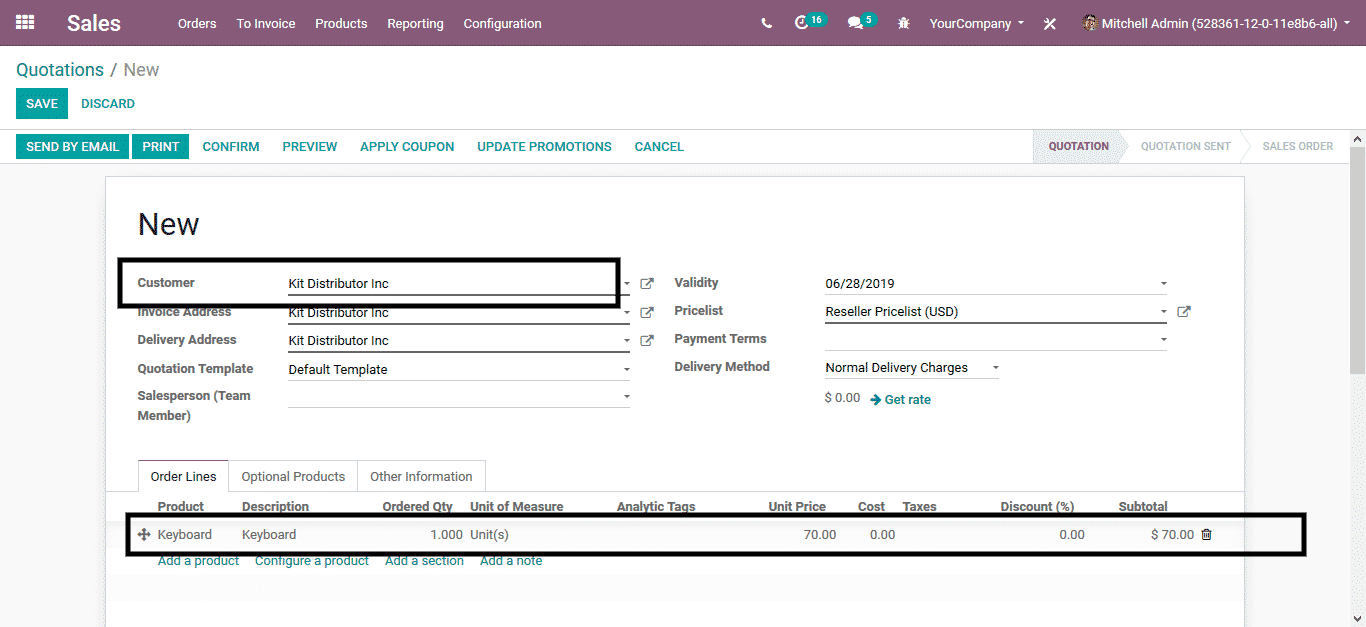The width and height of the screenshot is (1366, 627).
Task: Open external link for Customer record
Action: click(647, 284)
